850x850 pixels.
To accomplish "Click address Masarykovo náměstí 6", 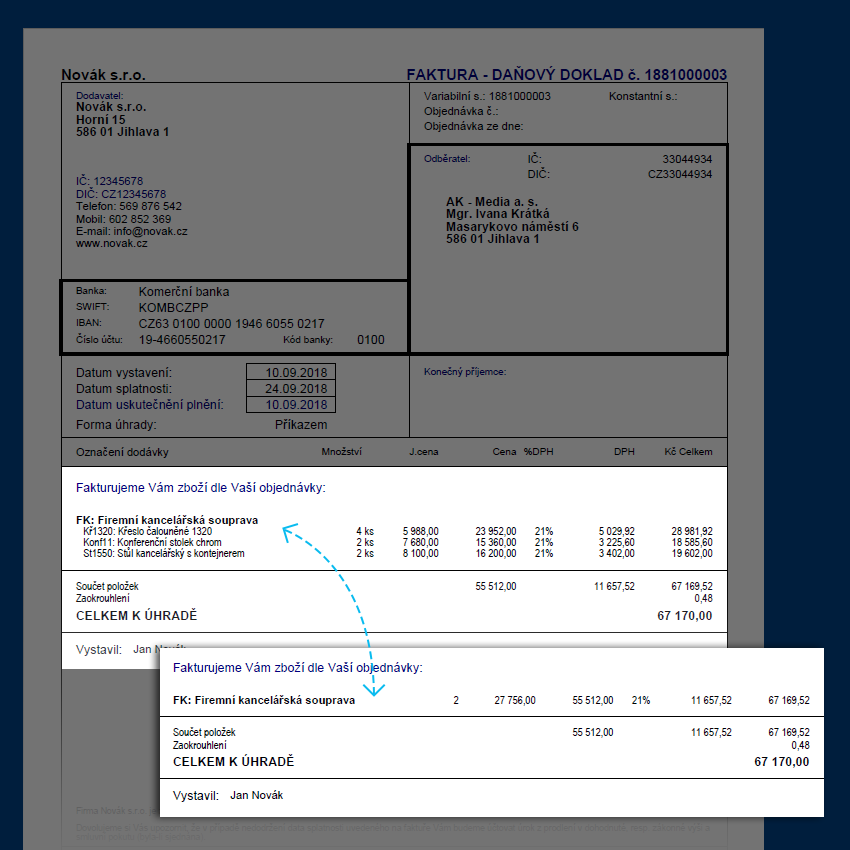I will coord(512,227).
